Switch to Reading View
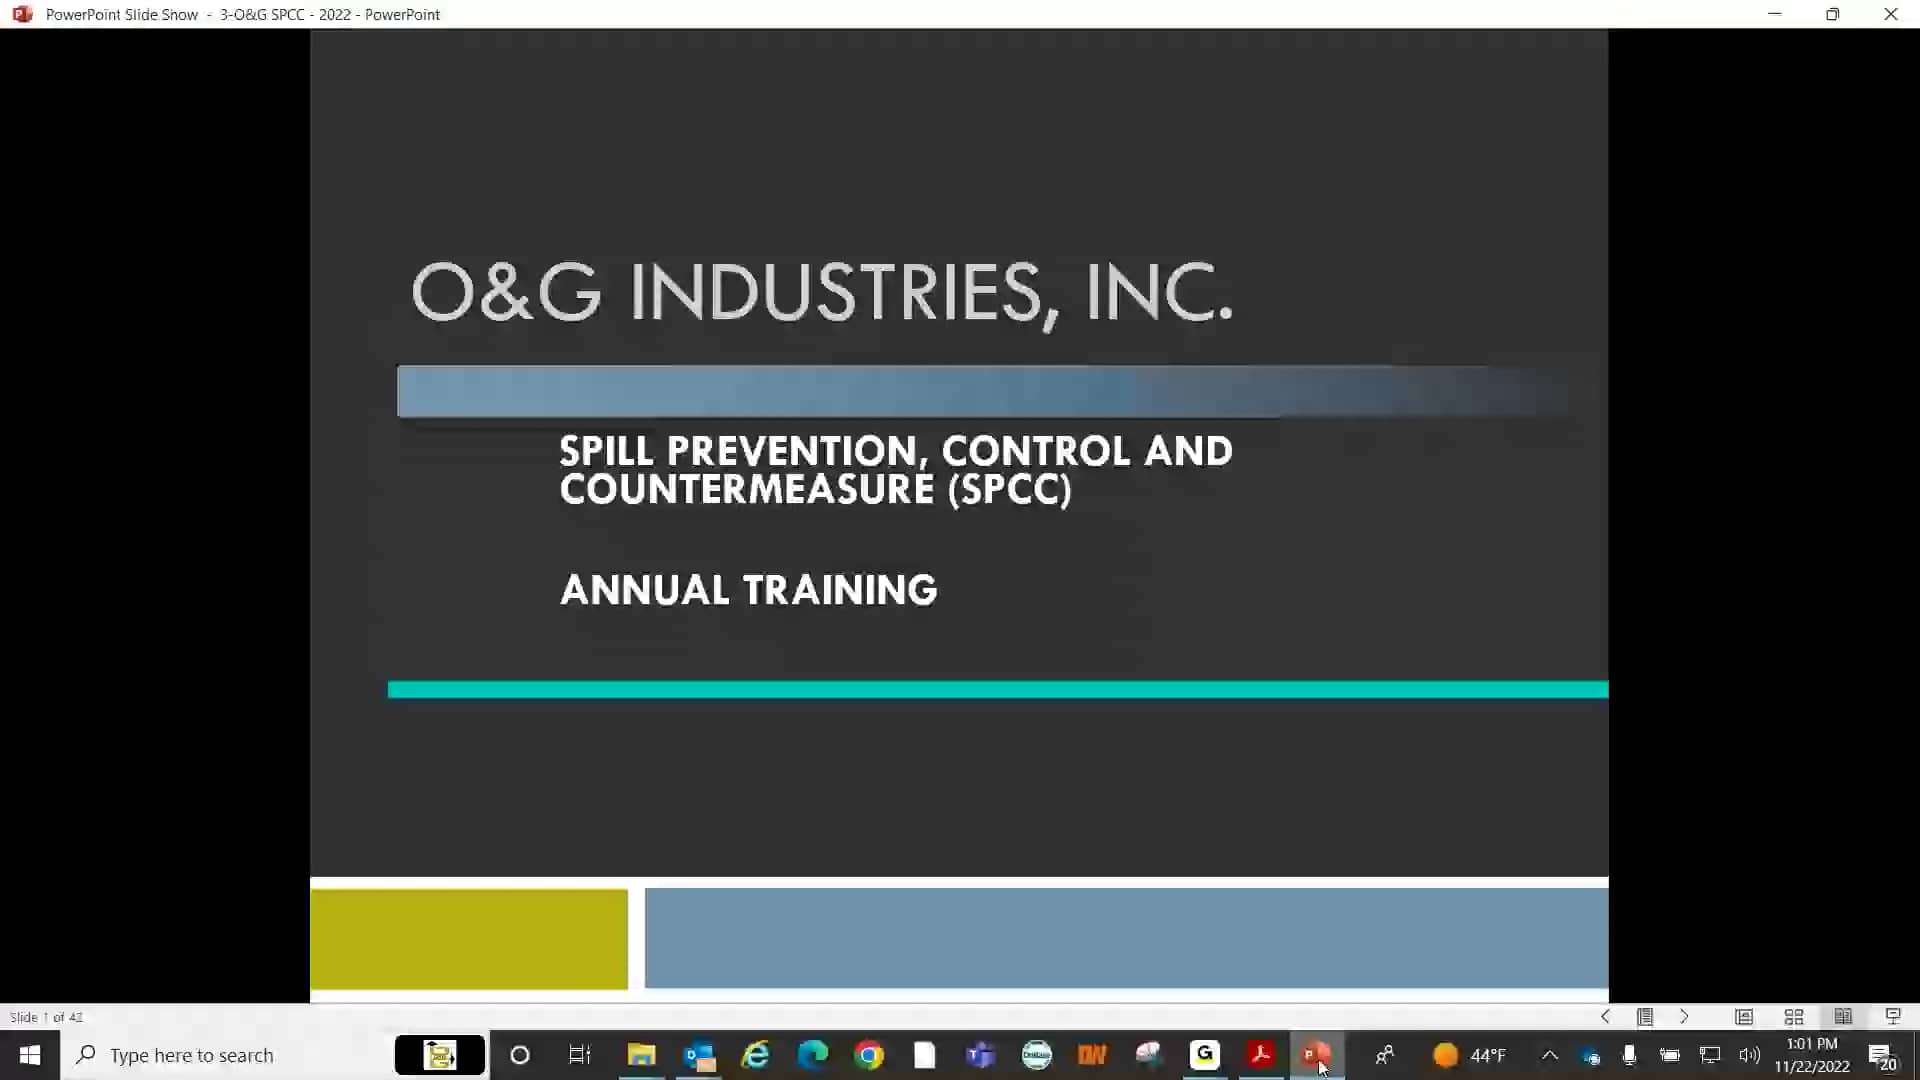Screen dimensions: 1920x1080 tap(1842, 1016)
